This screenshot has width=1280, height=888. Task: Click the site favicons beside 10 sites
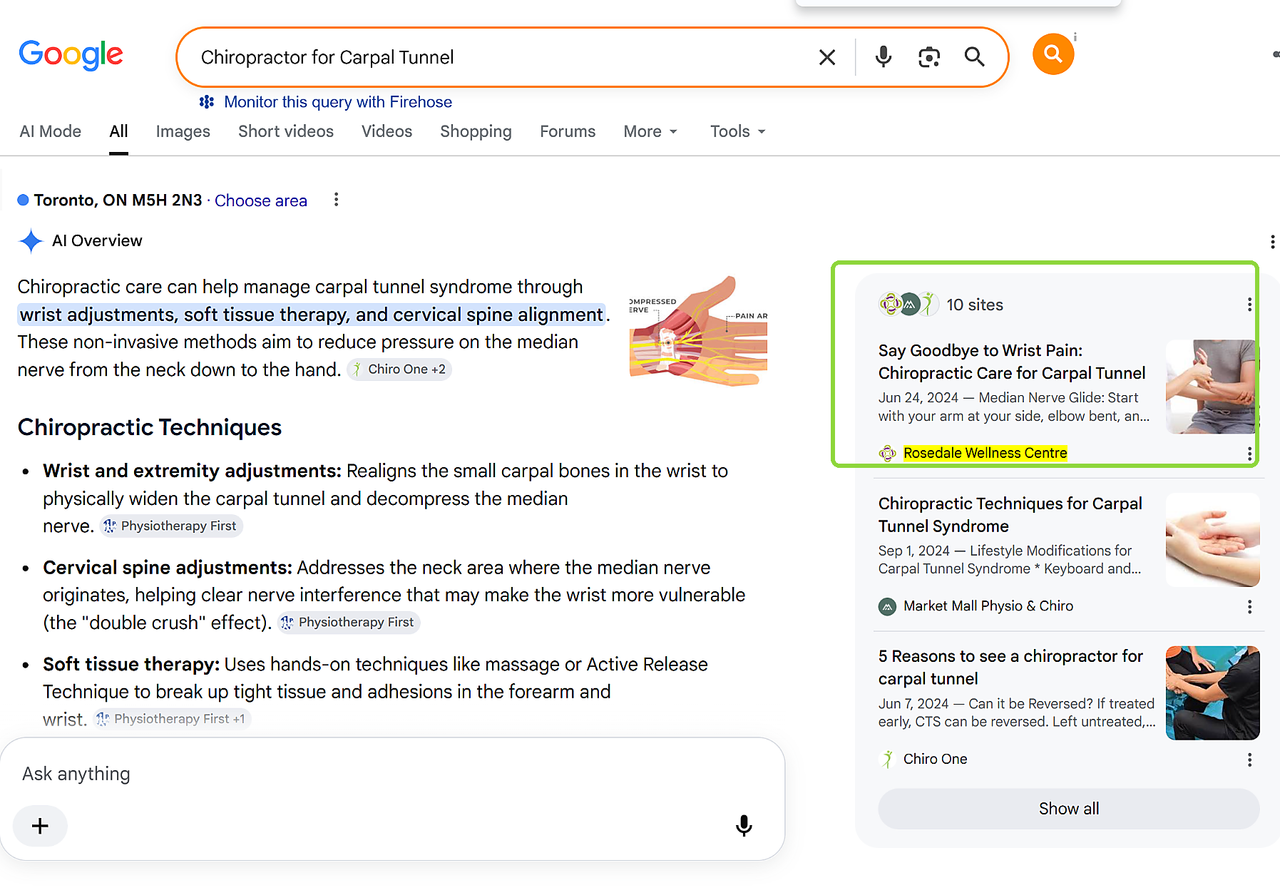(x=908, y=304)
